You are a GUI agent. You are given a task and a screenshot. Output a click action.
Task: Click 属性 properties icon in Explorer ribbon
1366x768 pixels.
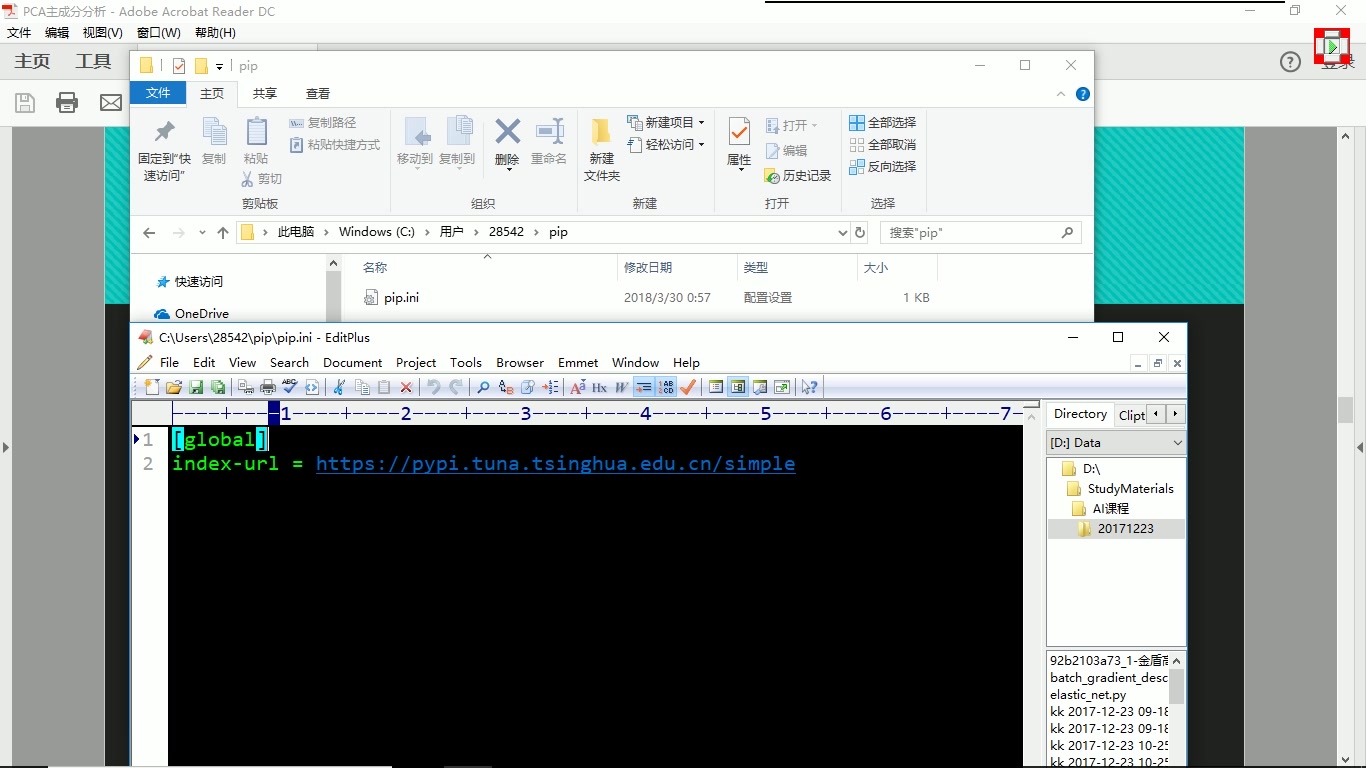(x=739, y=143)
